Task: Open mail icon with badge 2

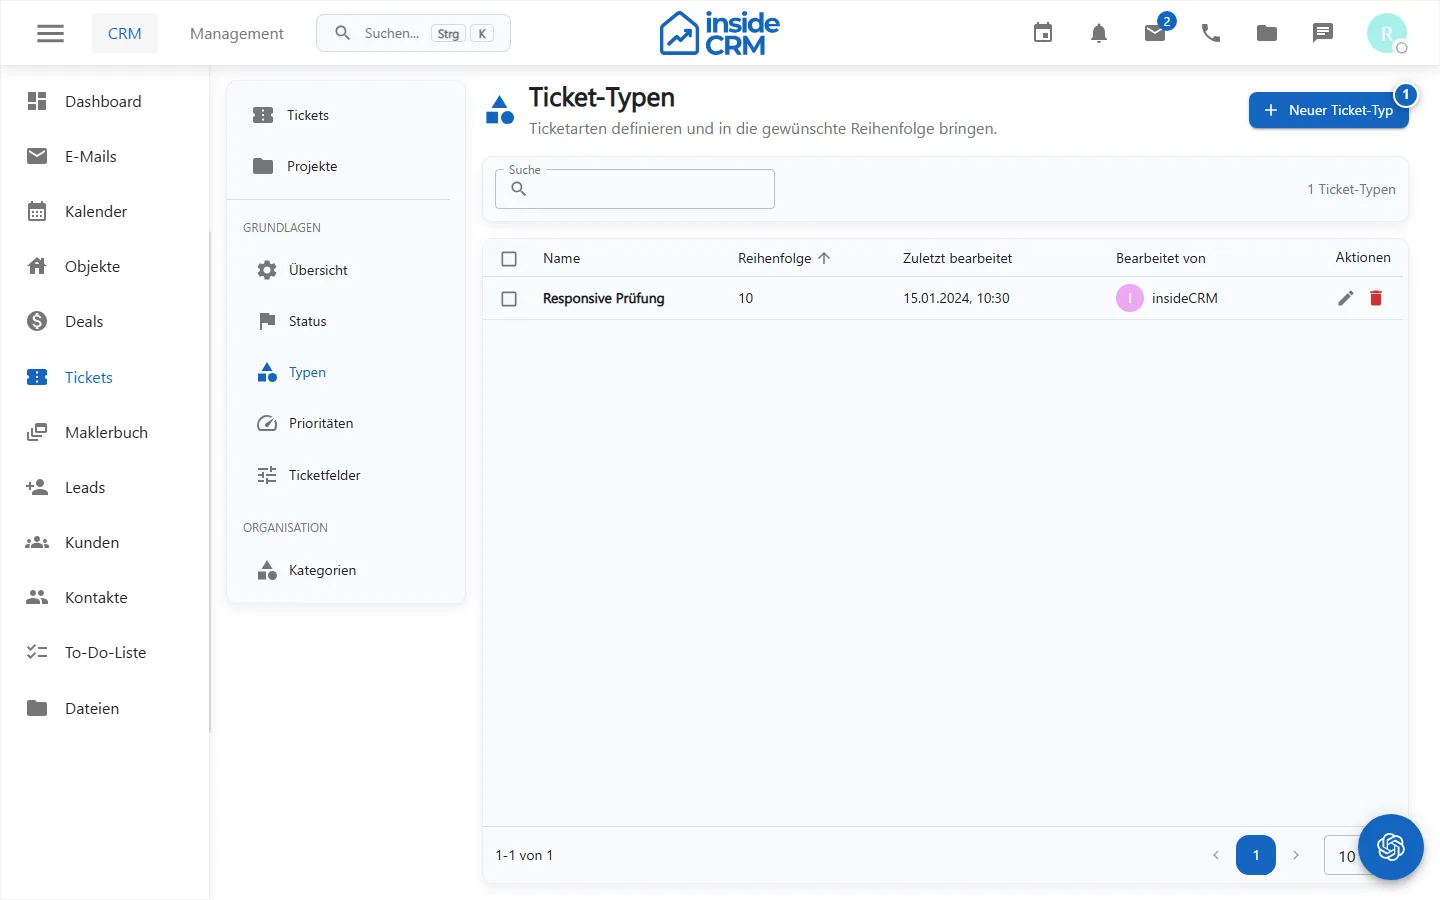Action: pos(1155,33)
